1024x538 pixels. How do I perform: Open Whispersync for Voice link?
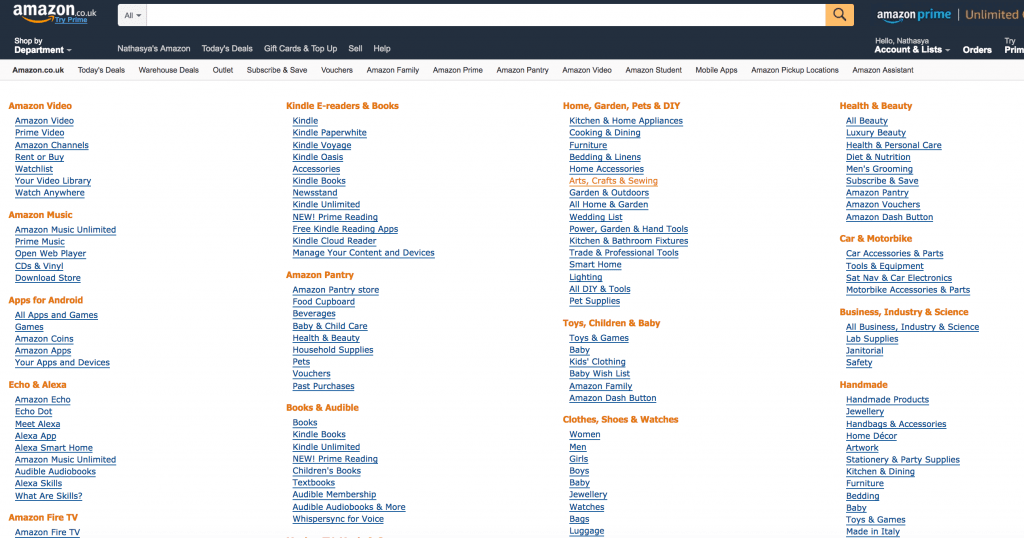pyautogui.click(x=338, y=519)
